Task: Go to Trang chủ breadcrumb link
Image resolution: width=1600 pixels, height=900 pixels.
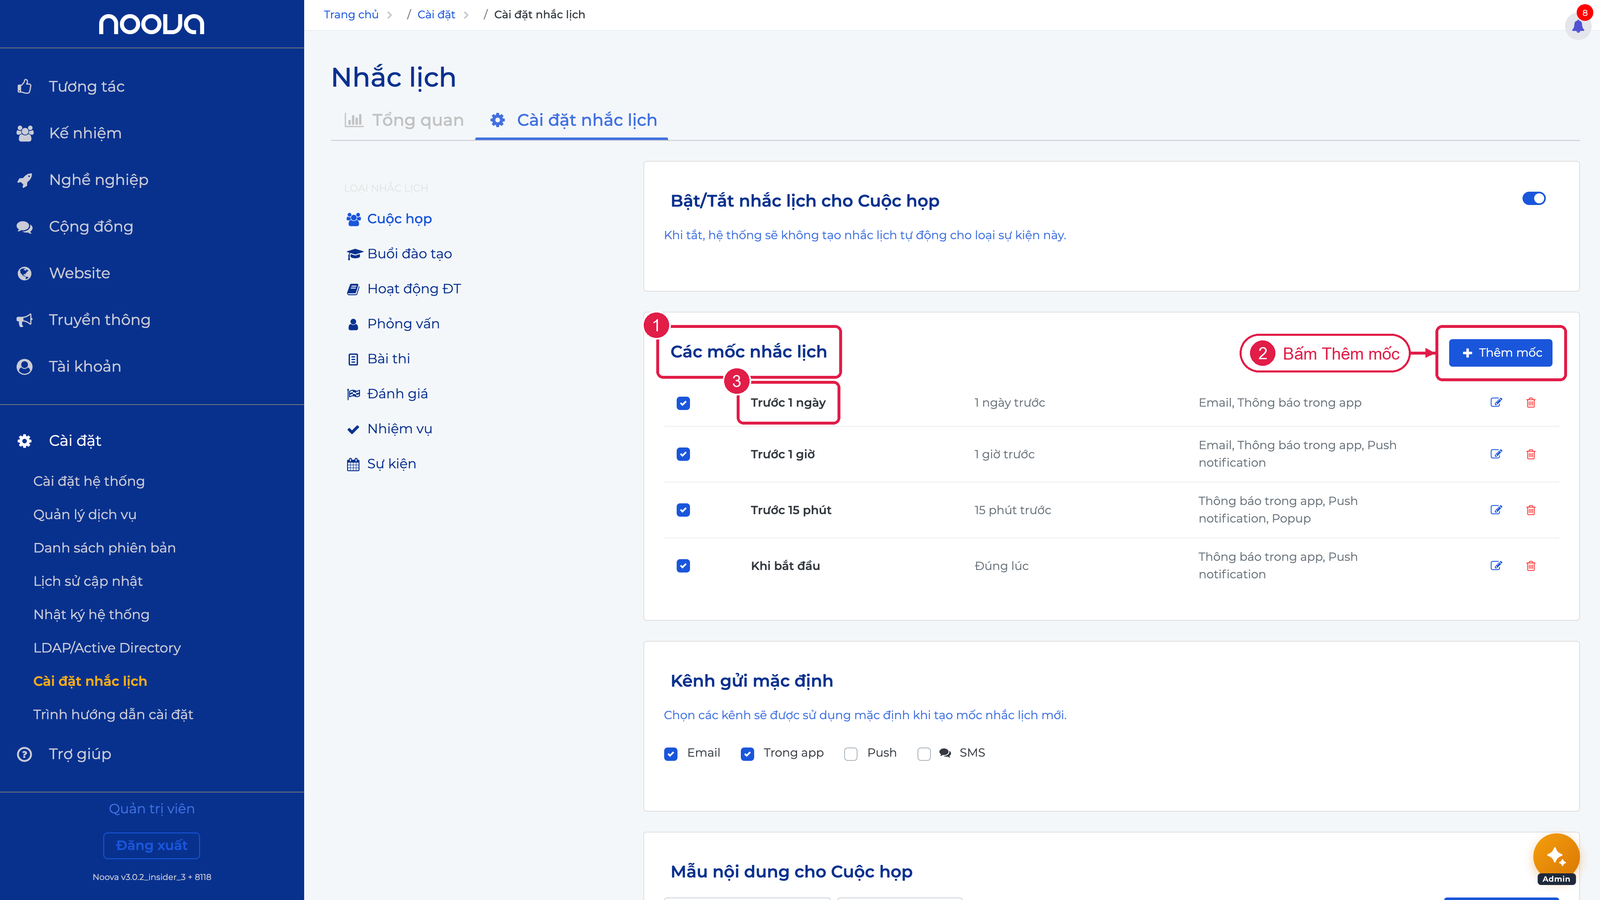Action: (x=351, y=15)
